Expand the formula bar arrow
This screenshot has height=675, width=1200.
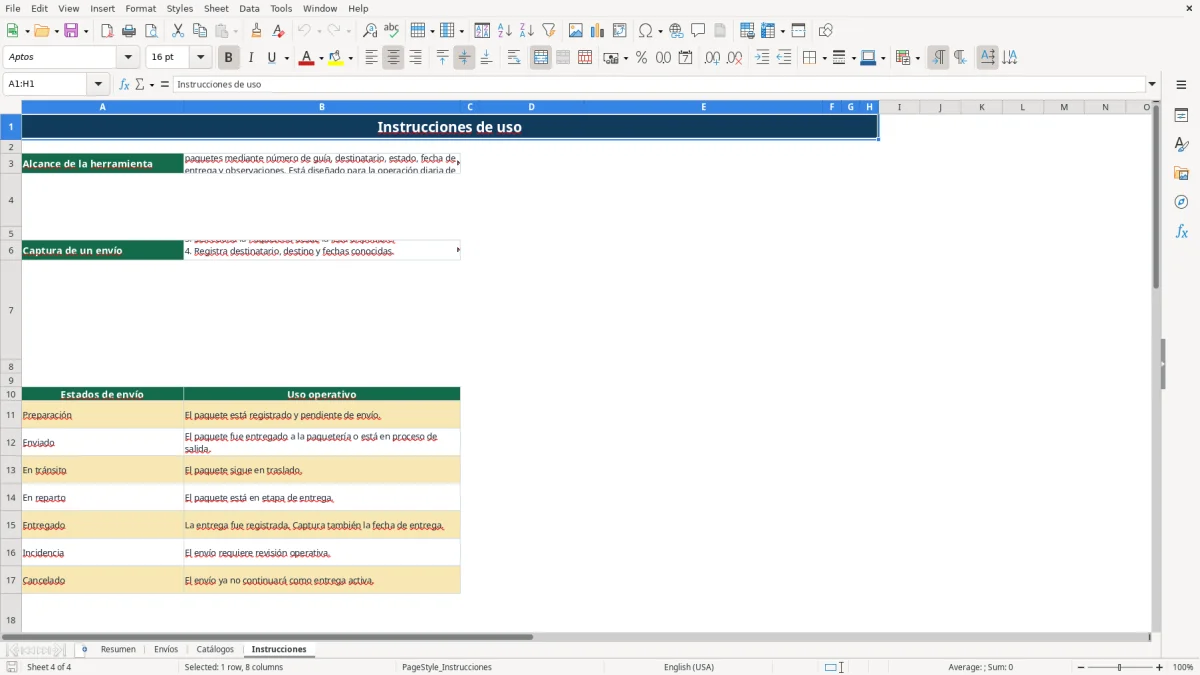point(1152,84)
